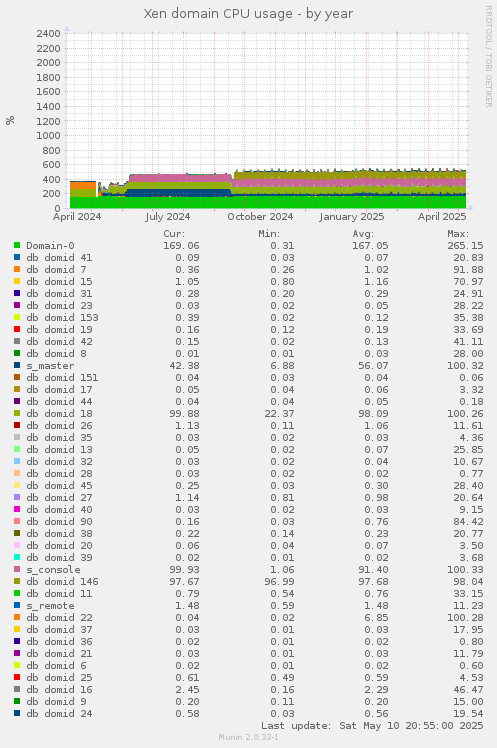
Task: Click the Domain-0 average value '167.05'
Action: [370, 246]
